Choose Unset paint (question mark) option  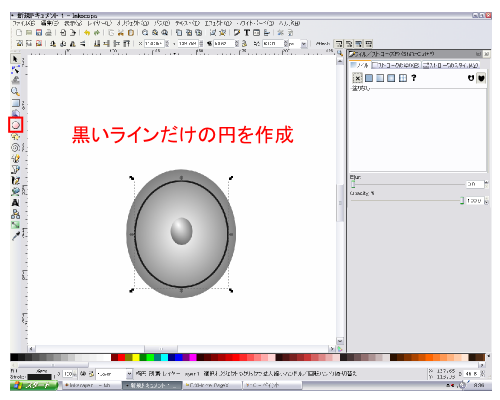click(414, 78)
